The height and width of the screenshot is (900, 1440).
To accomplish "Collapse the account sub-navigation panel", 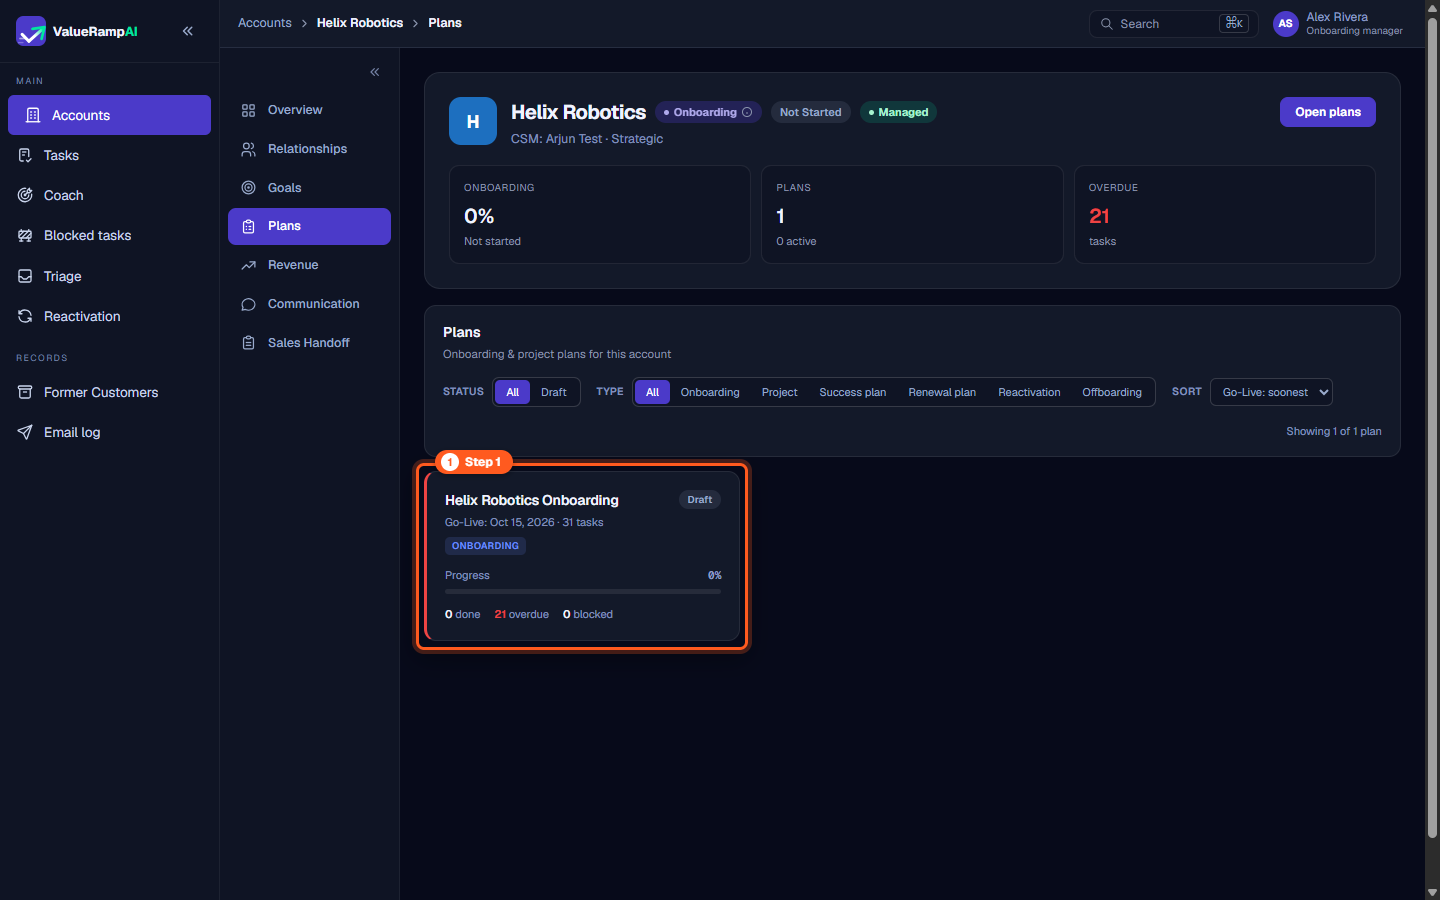I will (375, 72).
